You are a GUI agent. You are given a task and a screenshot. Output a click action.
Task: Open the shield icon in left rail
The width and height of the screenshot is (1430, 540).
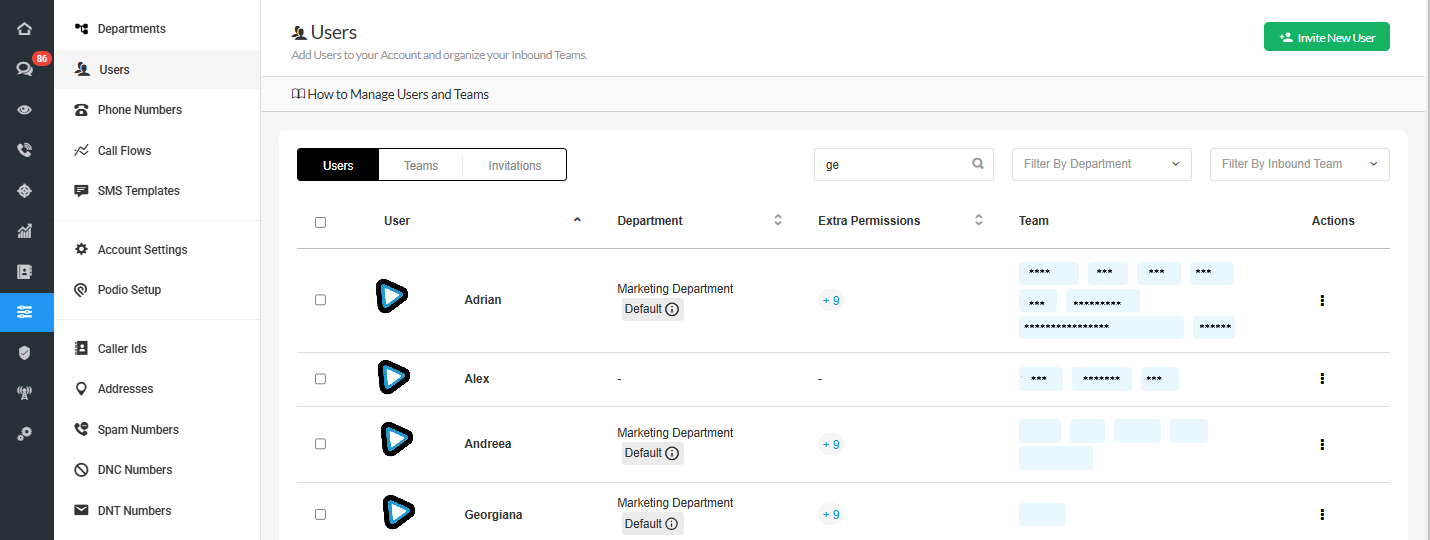[25, 352]
